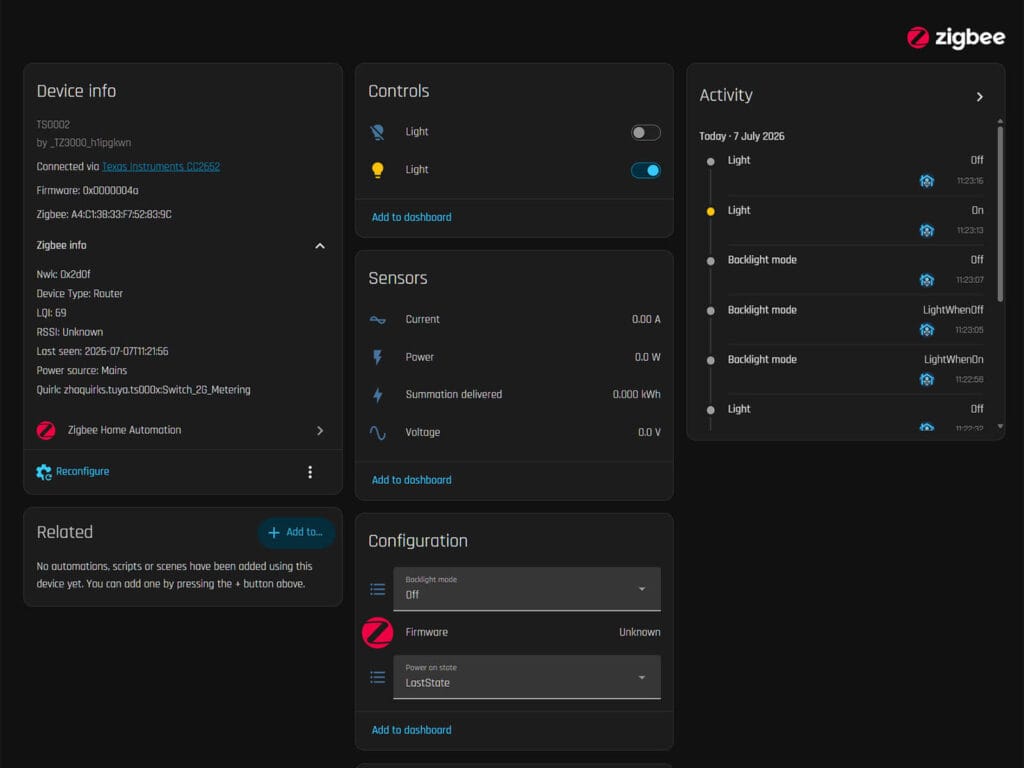
Task: Turn off the second Light switch
Action: click(645, 170)
